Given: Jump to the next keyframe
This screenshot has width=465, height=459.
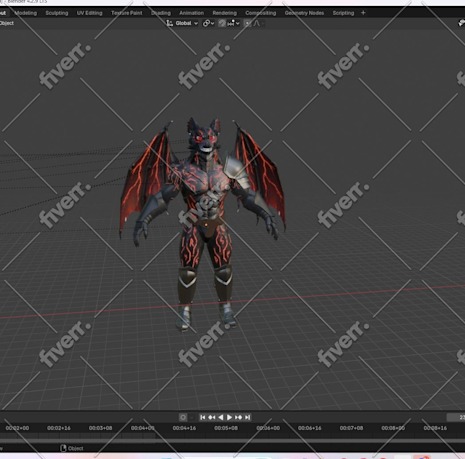Looking at the screenshot, I should pyautogui.click(x=238, y=417).
